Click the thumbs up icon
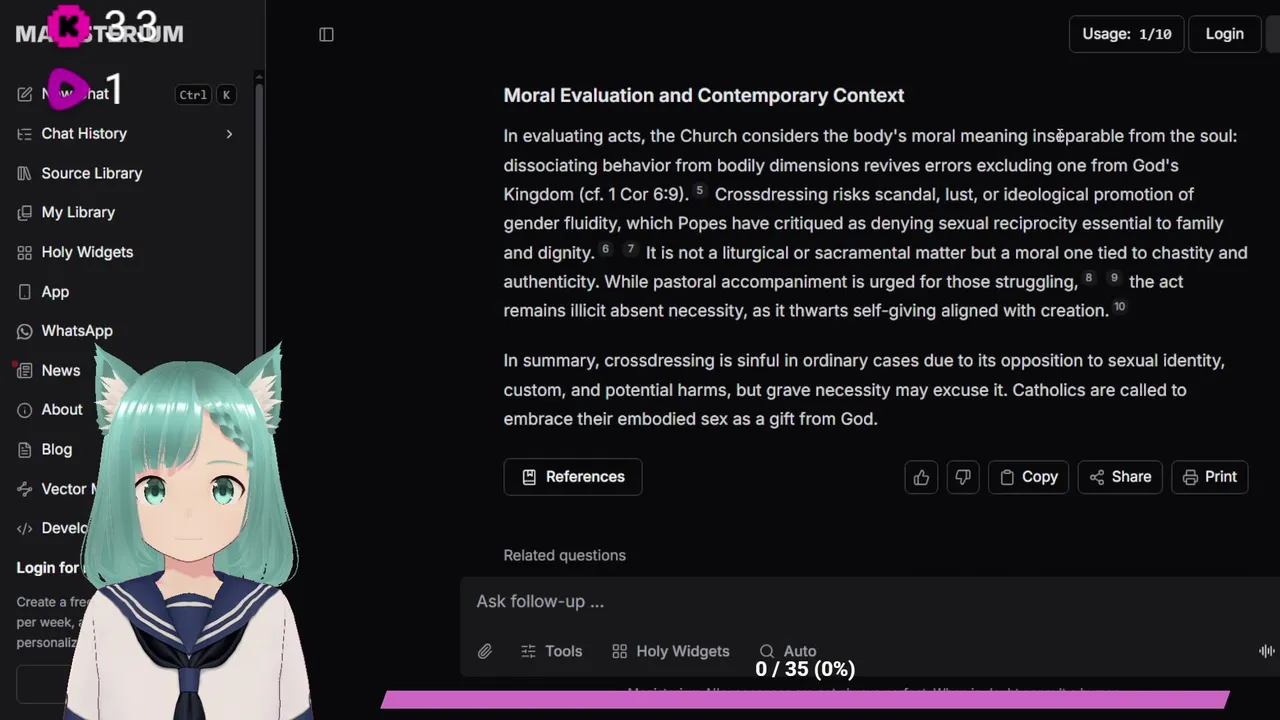 [x=921, y=477]
